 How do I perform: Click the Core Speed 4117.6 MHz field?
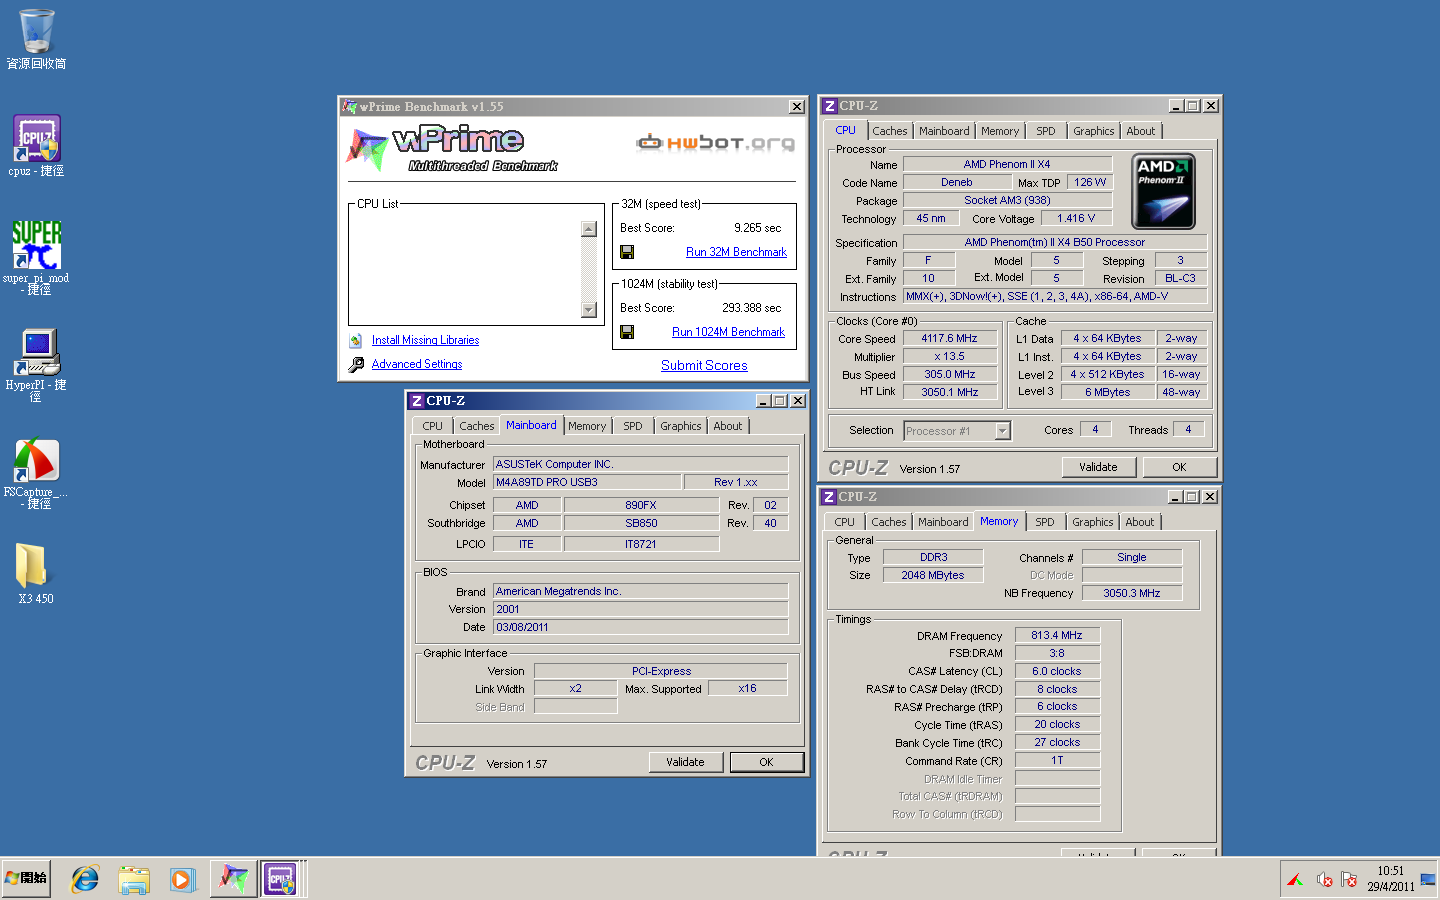tap(949, 338)
